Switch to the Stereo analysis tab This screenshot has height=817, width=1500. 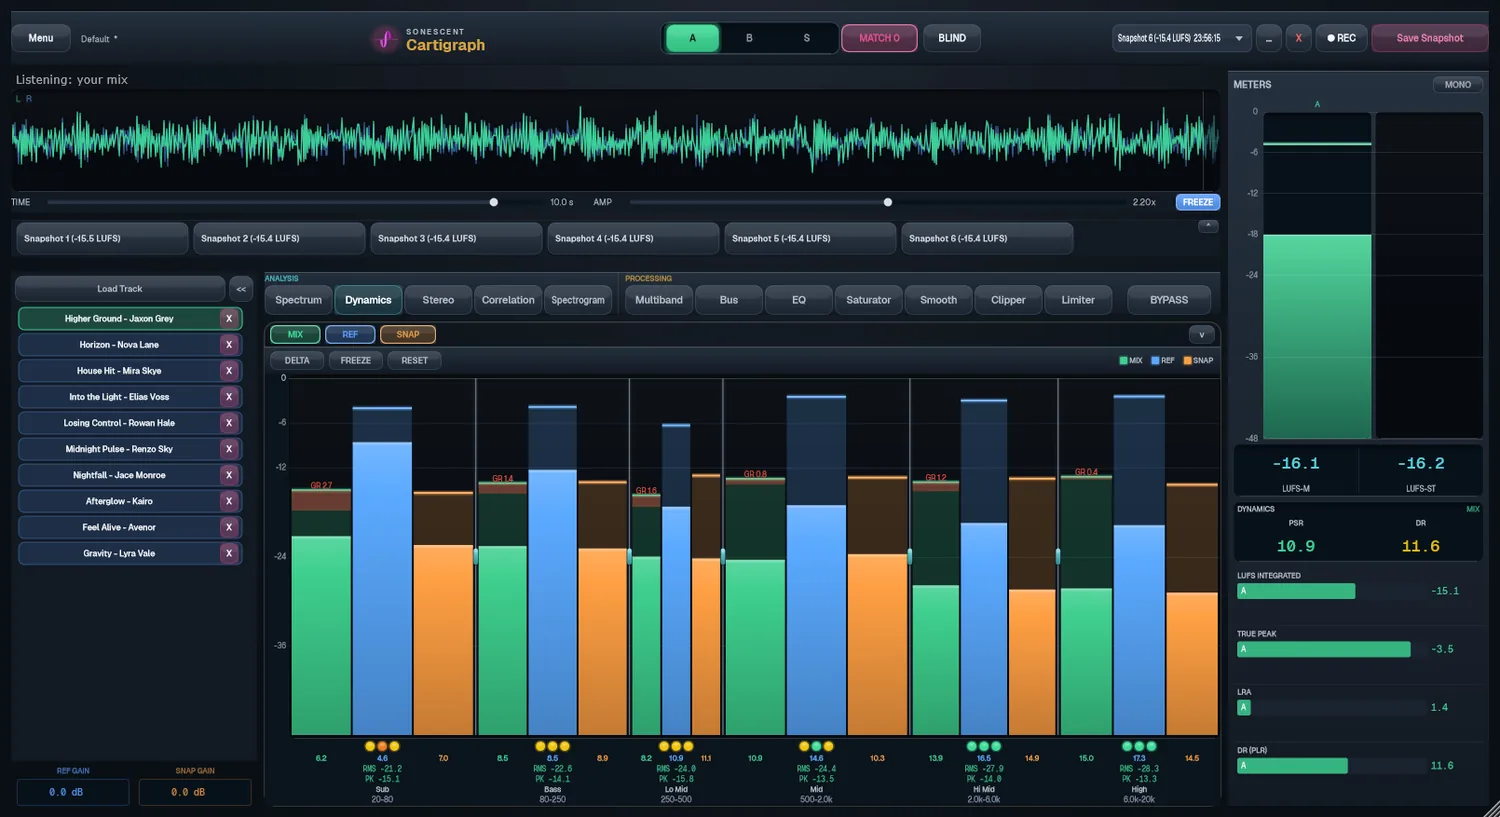(x=438, y=300)
